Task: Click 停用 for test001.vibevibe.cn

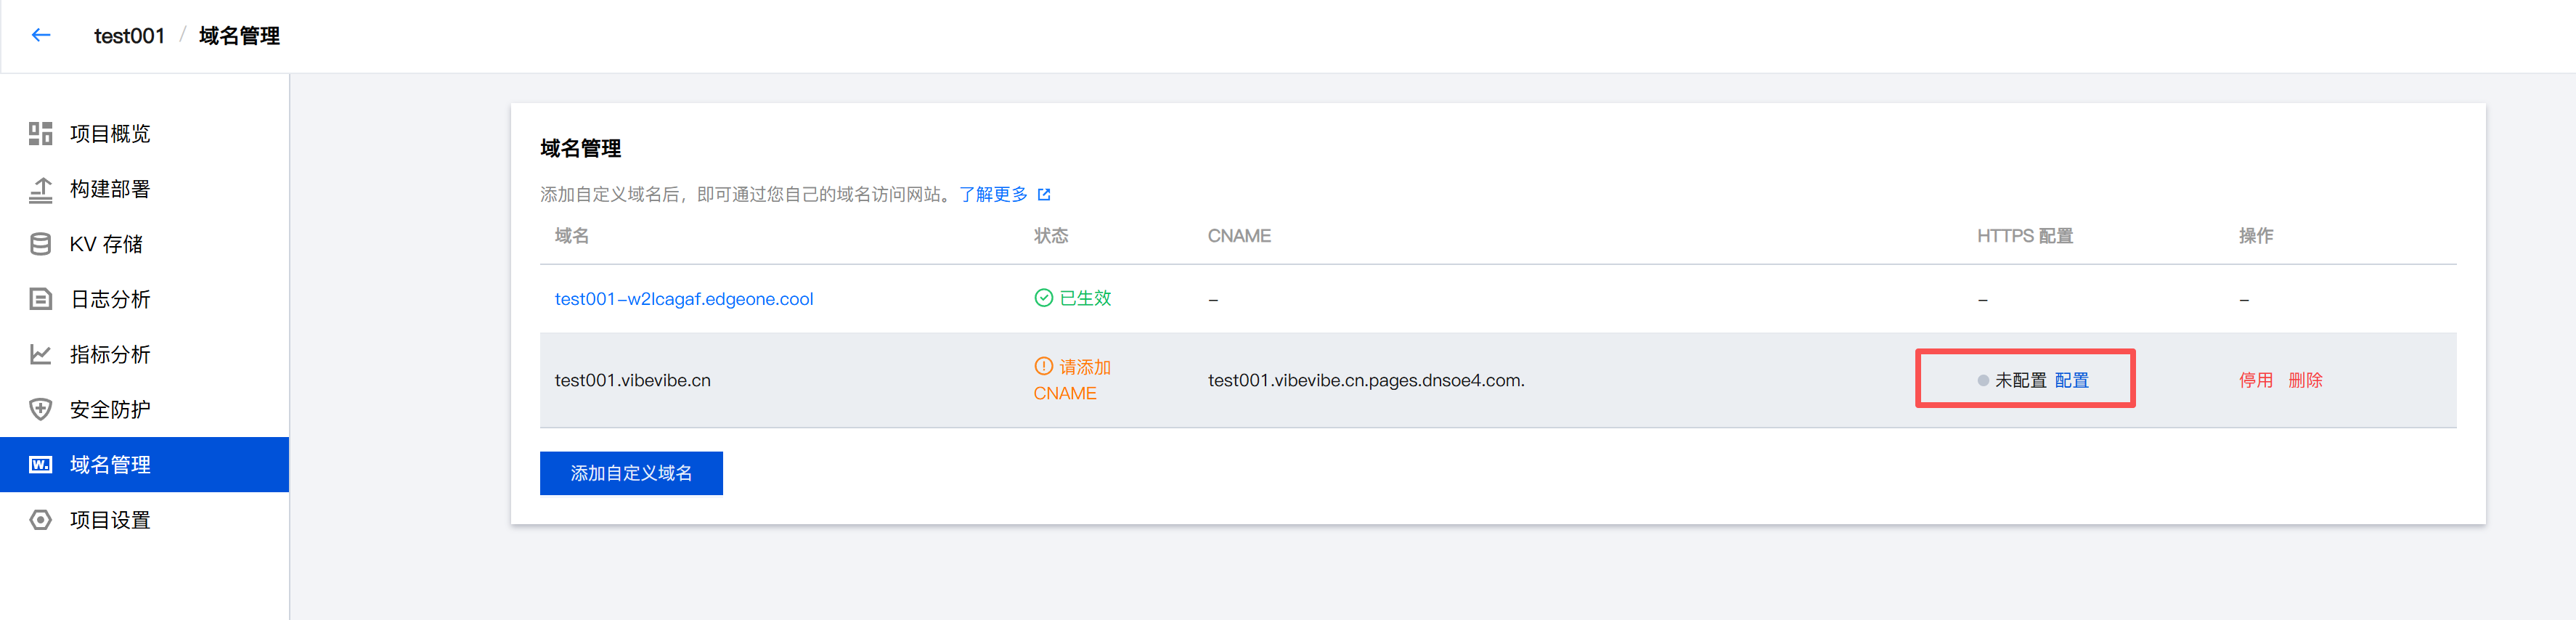Action: tap(2255, 380)
